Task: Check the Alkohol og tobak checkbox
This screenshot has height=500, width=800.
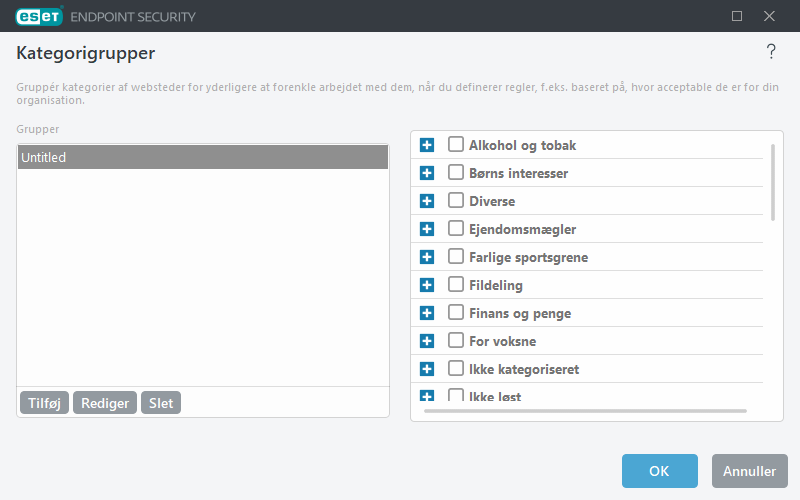Action: 456,145
